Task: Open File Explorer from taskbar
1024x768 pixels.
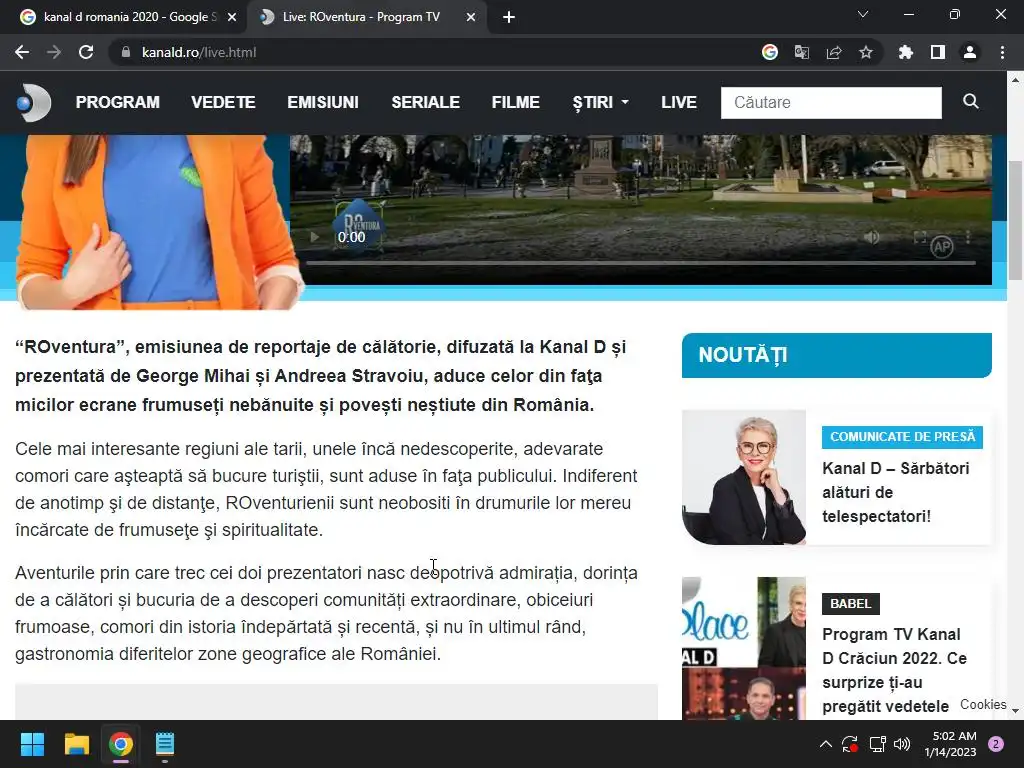Action: [76, 744]
